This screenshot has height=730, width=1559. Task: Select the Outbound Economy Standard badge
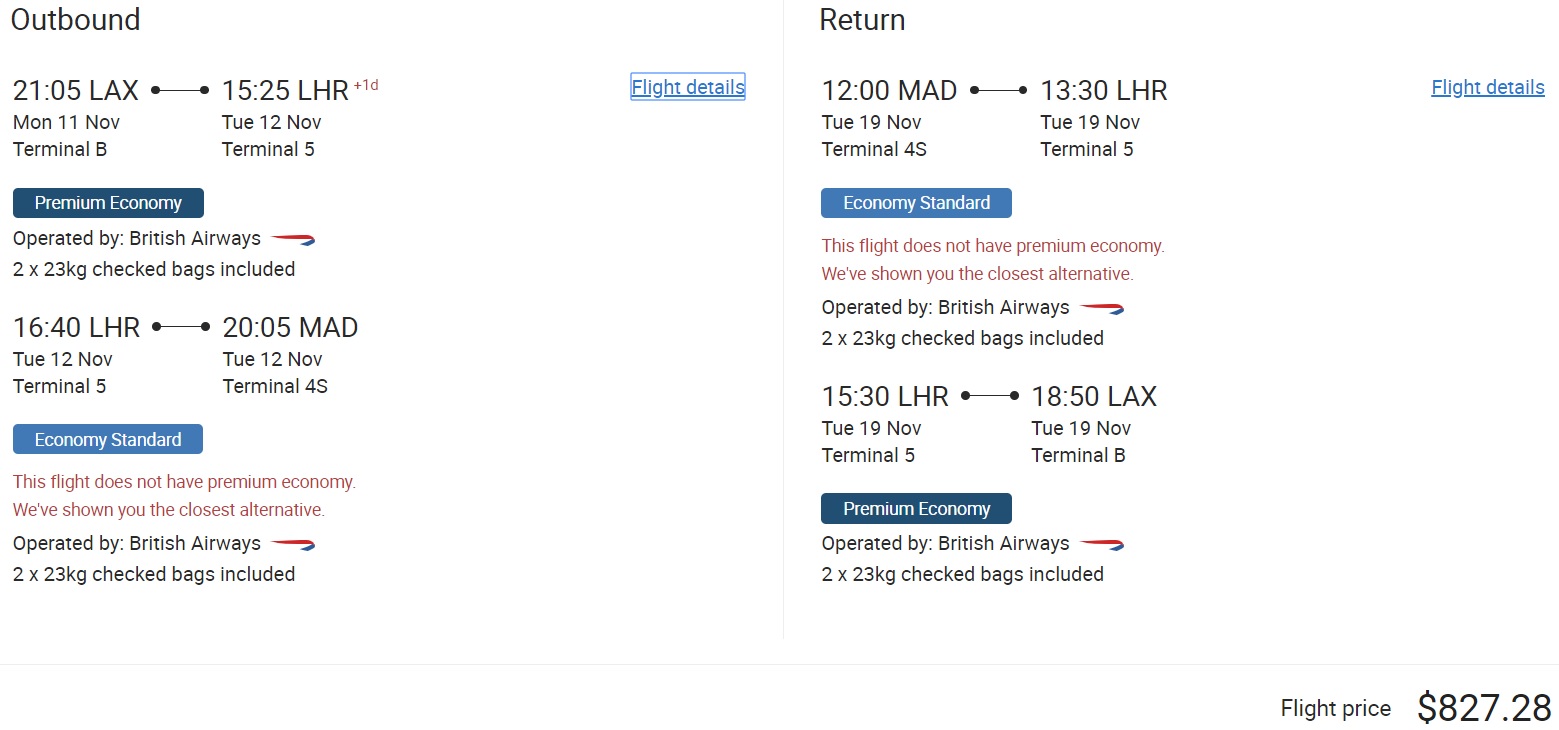108,440
